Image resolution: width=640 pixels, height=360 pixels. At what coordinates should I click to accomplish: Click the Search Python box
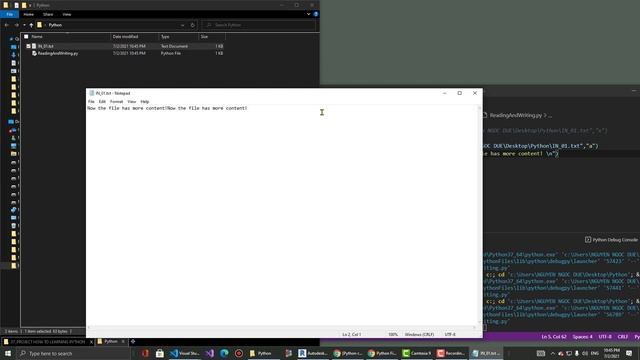point(259,25)
